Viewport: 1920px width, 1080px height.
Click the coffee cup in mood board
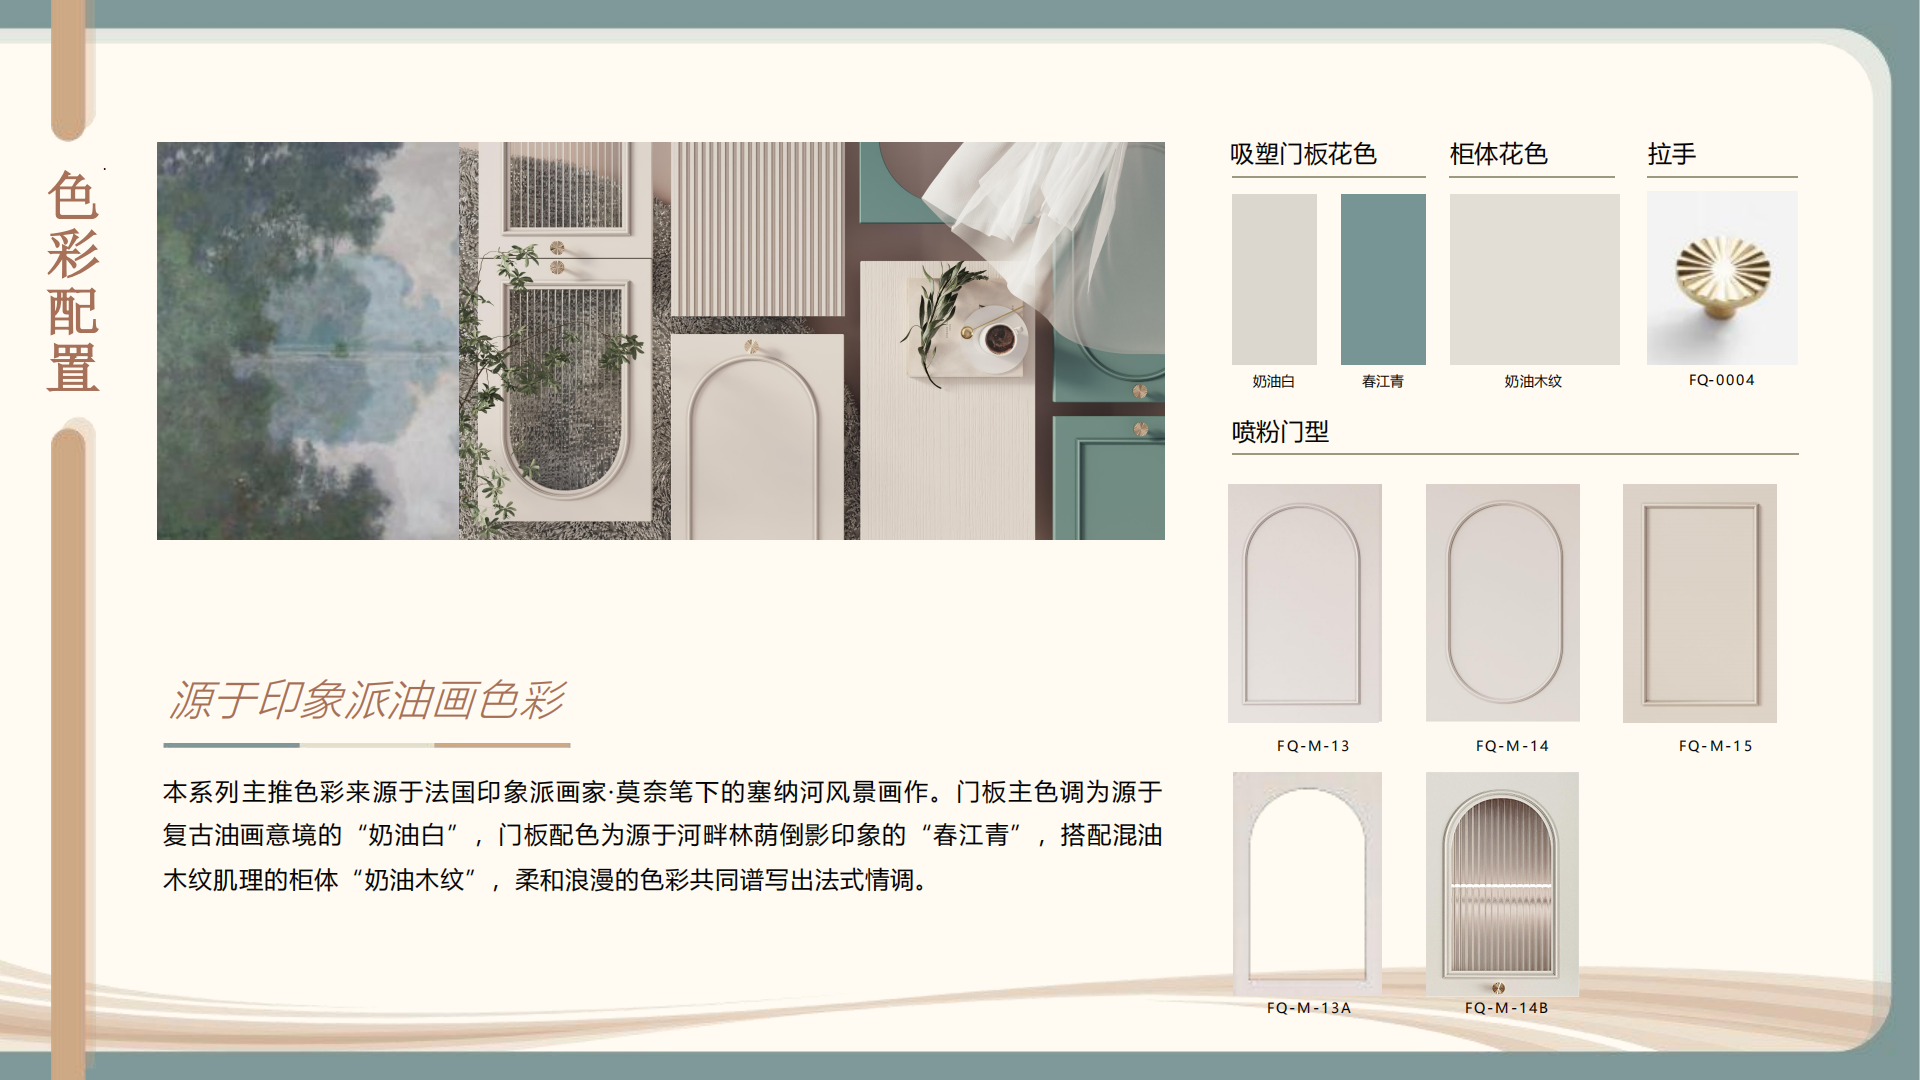(x=999, y=341)
